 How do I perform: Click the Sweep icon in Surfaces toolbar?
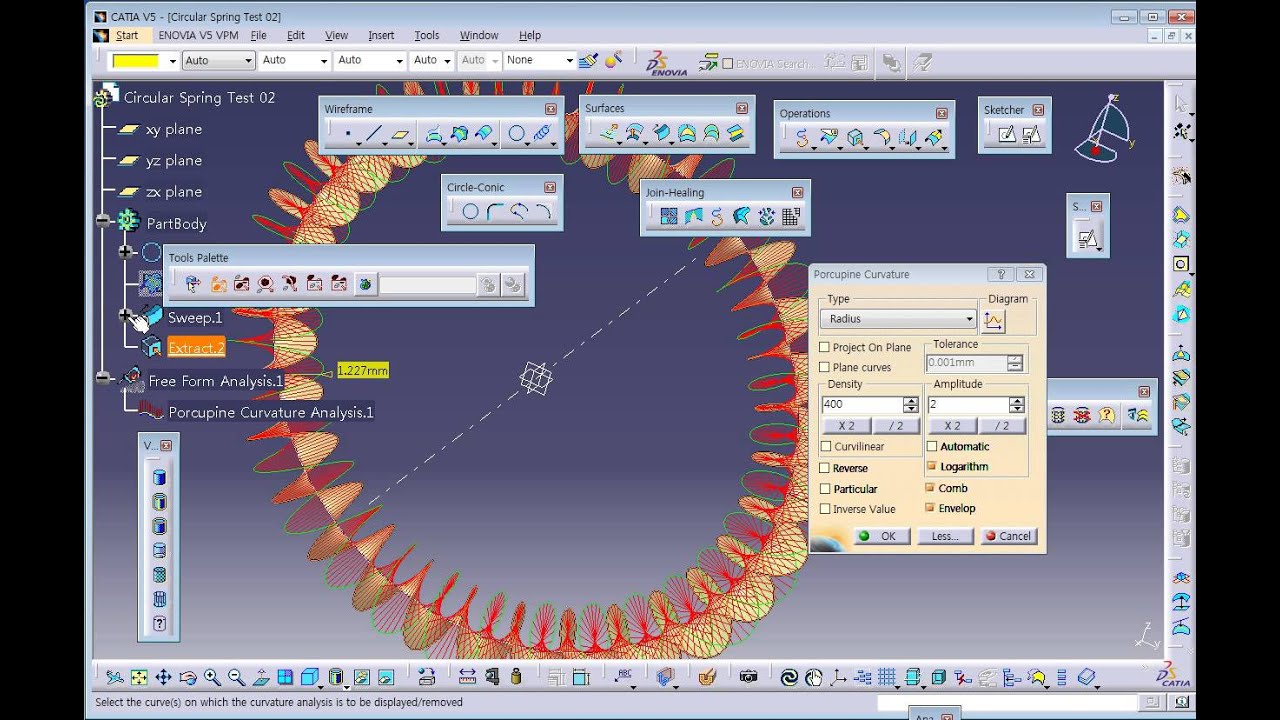(661, 133)
